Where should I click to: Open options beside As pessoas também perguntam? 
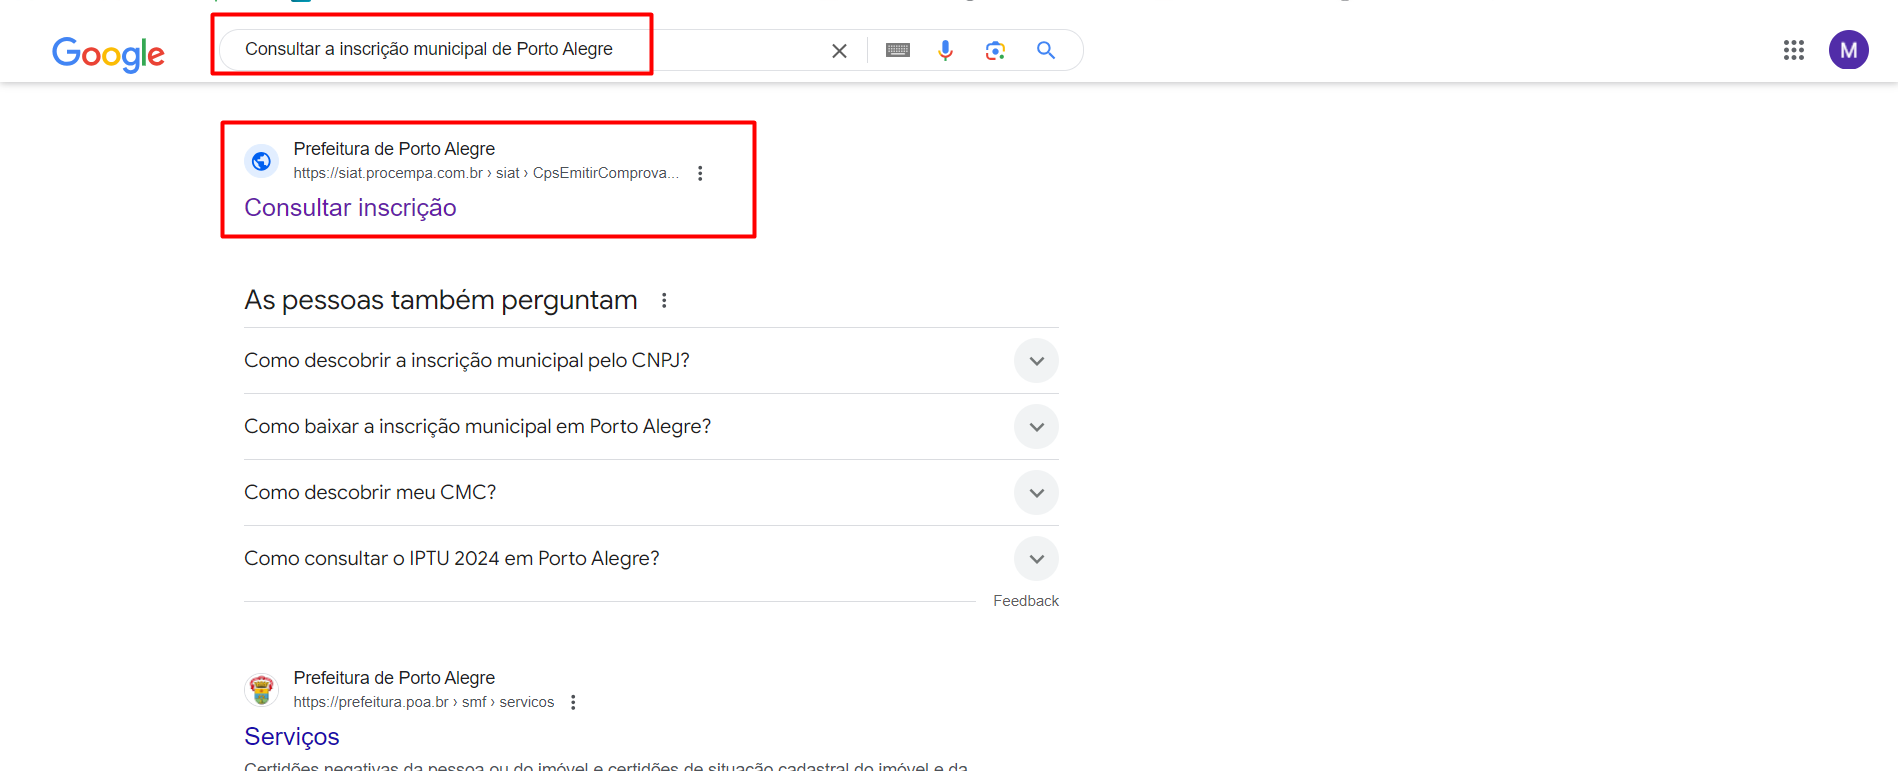pyautogui.click(x=664, y=301)
